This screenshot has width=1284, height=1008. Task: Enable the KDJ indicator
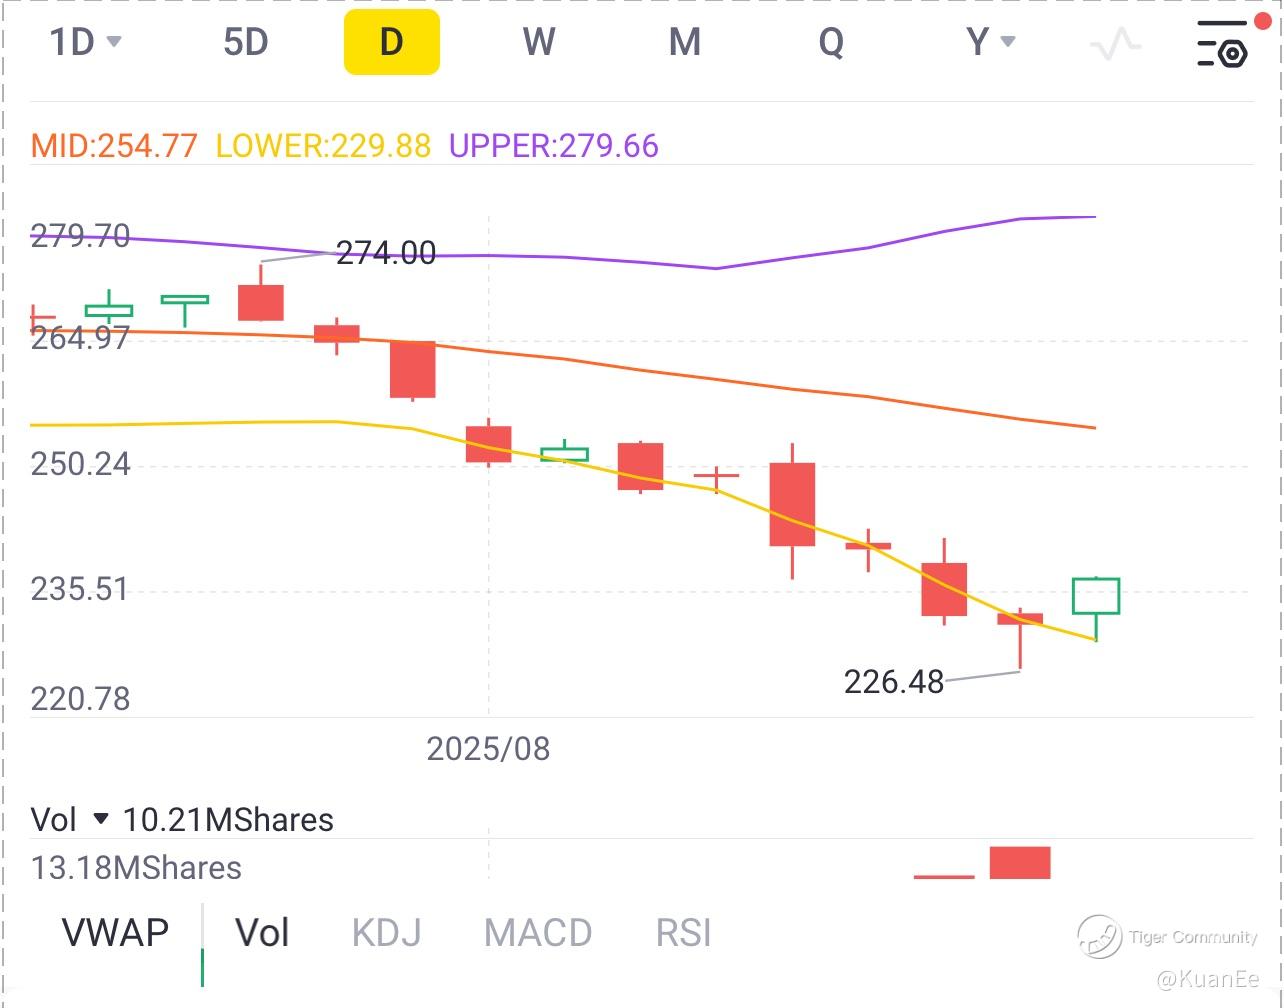point(386,932)
